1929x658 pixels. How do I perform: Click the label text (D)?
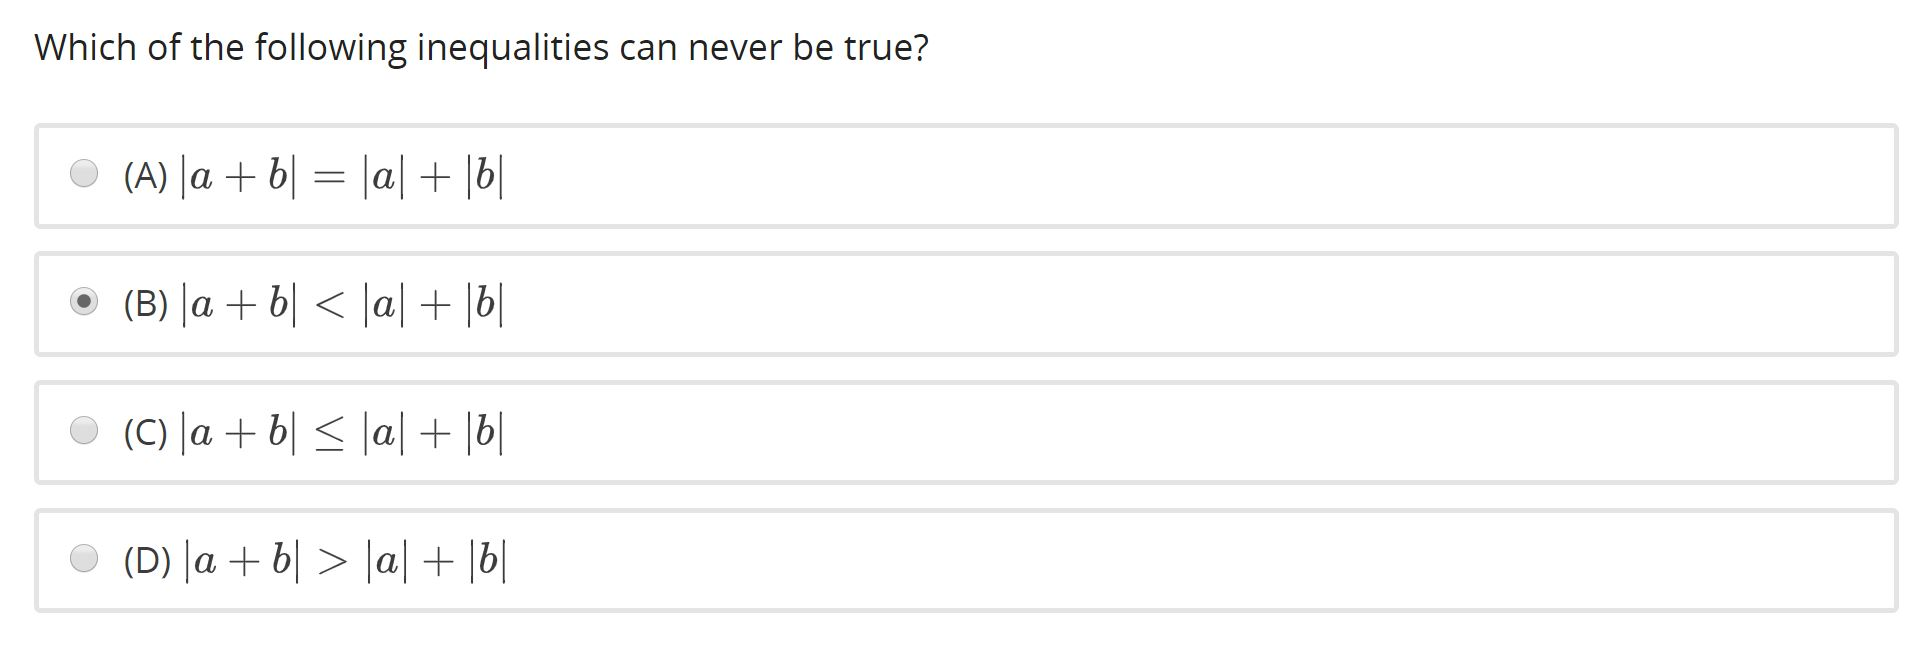point(147,560)
